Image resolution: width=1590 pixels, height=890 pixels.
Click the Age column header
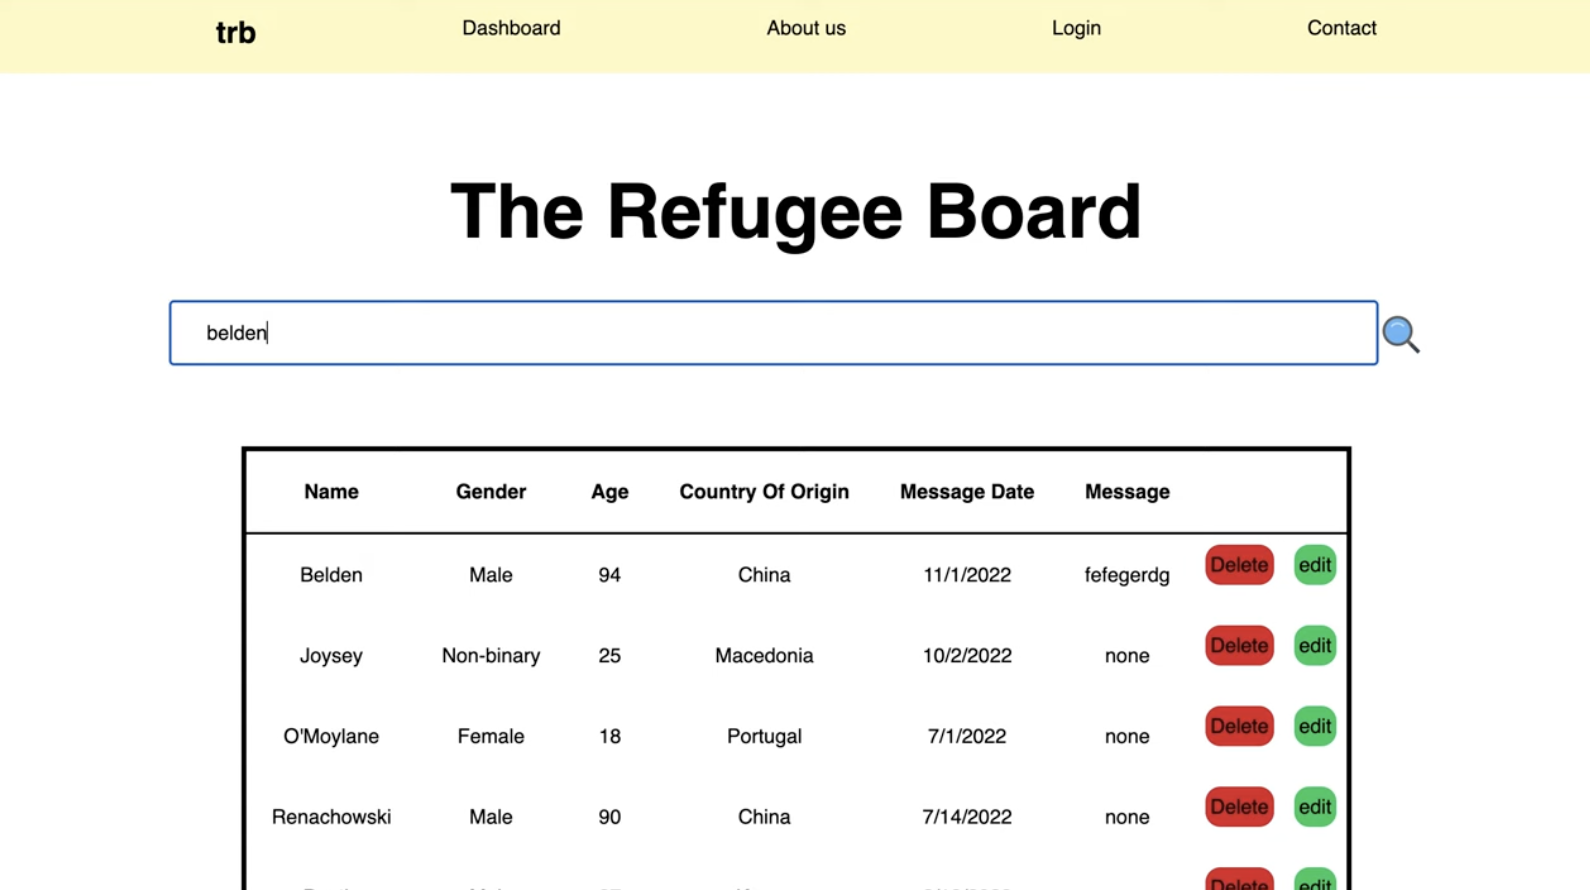point(609,492)
